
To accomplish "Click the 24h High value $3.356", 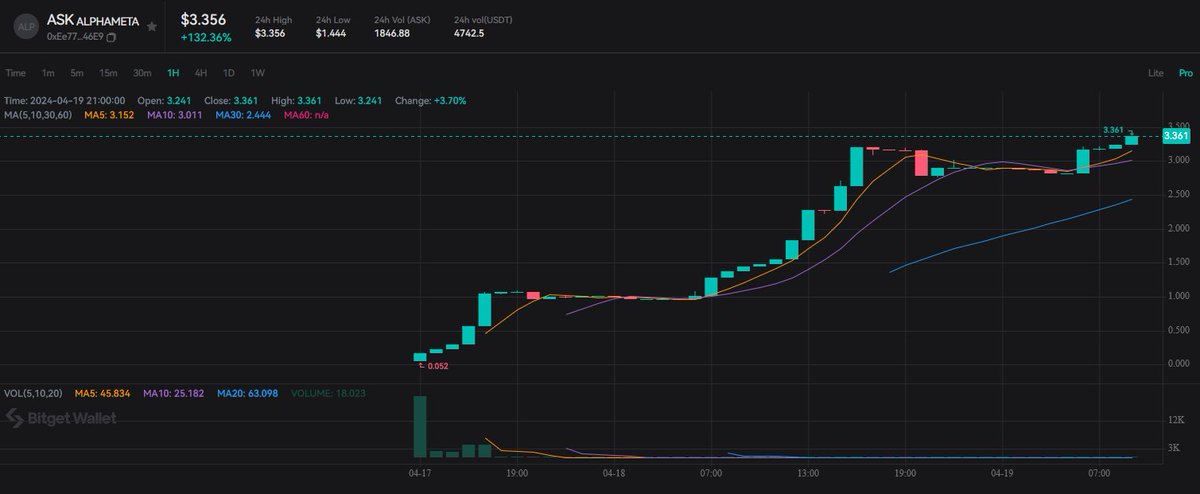I will [x=270, y=33].
